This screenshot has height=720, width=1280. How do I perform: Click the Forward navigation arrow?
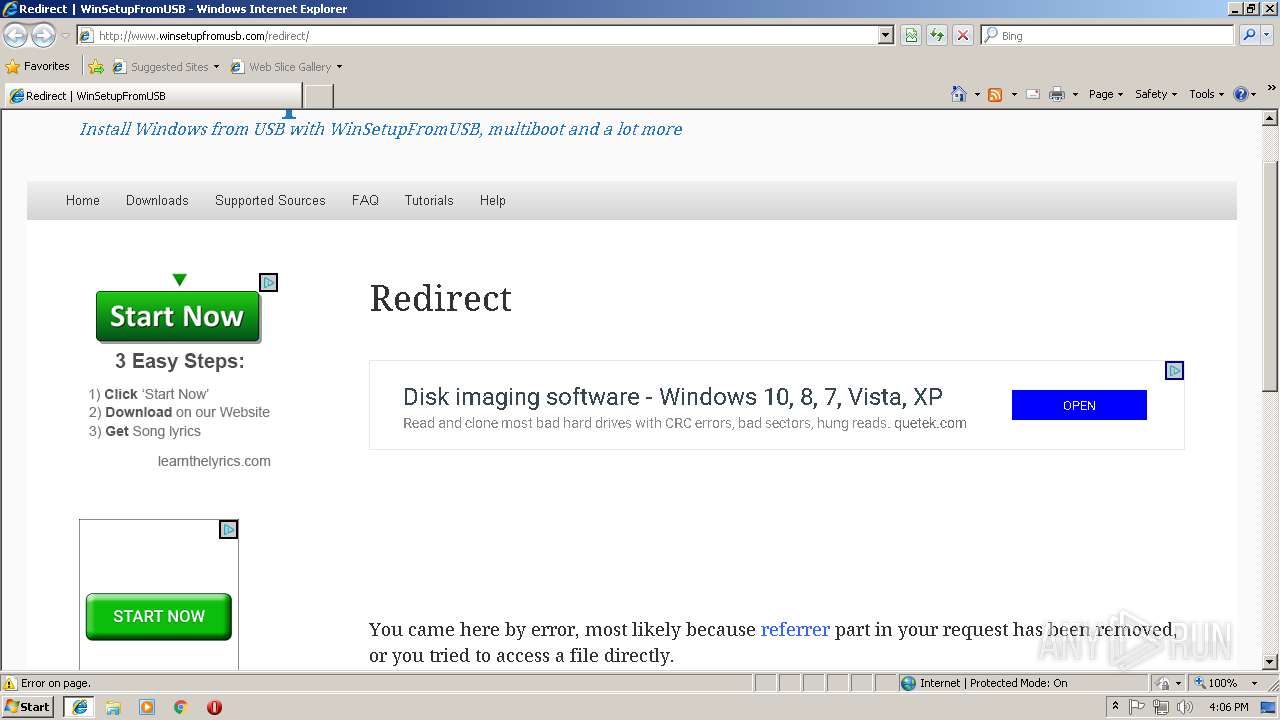43,35
